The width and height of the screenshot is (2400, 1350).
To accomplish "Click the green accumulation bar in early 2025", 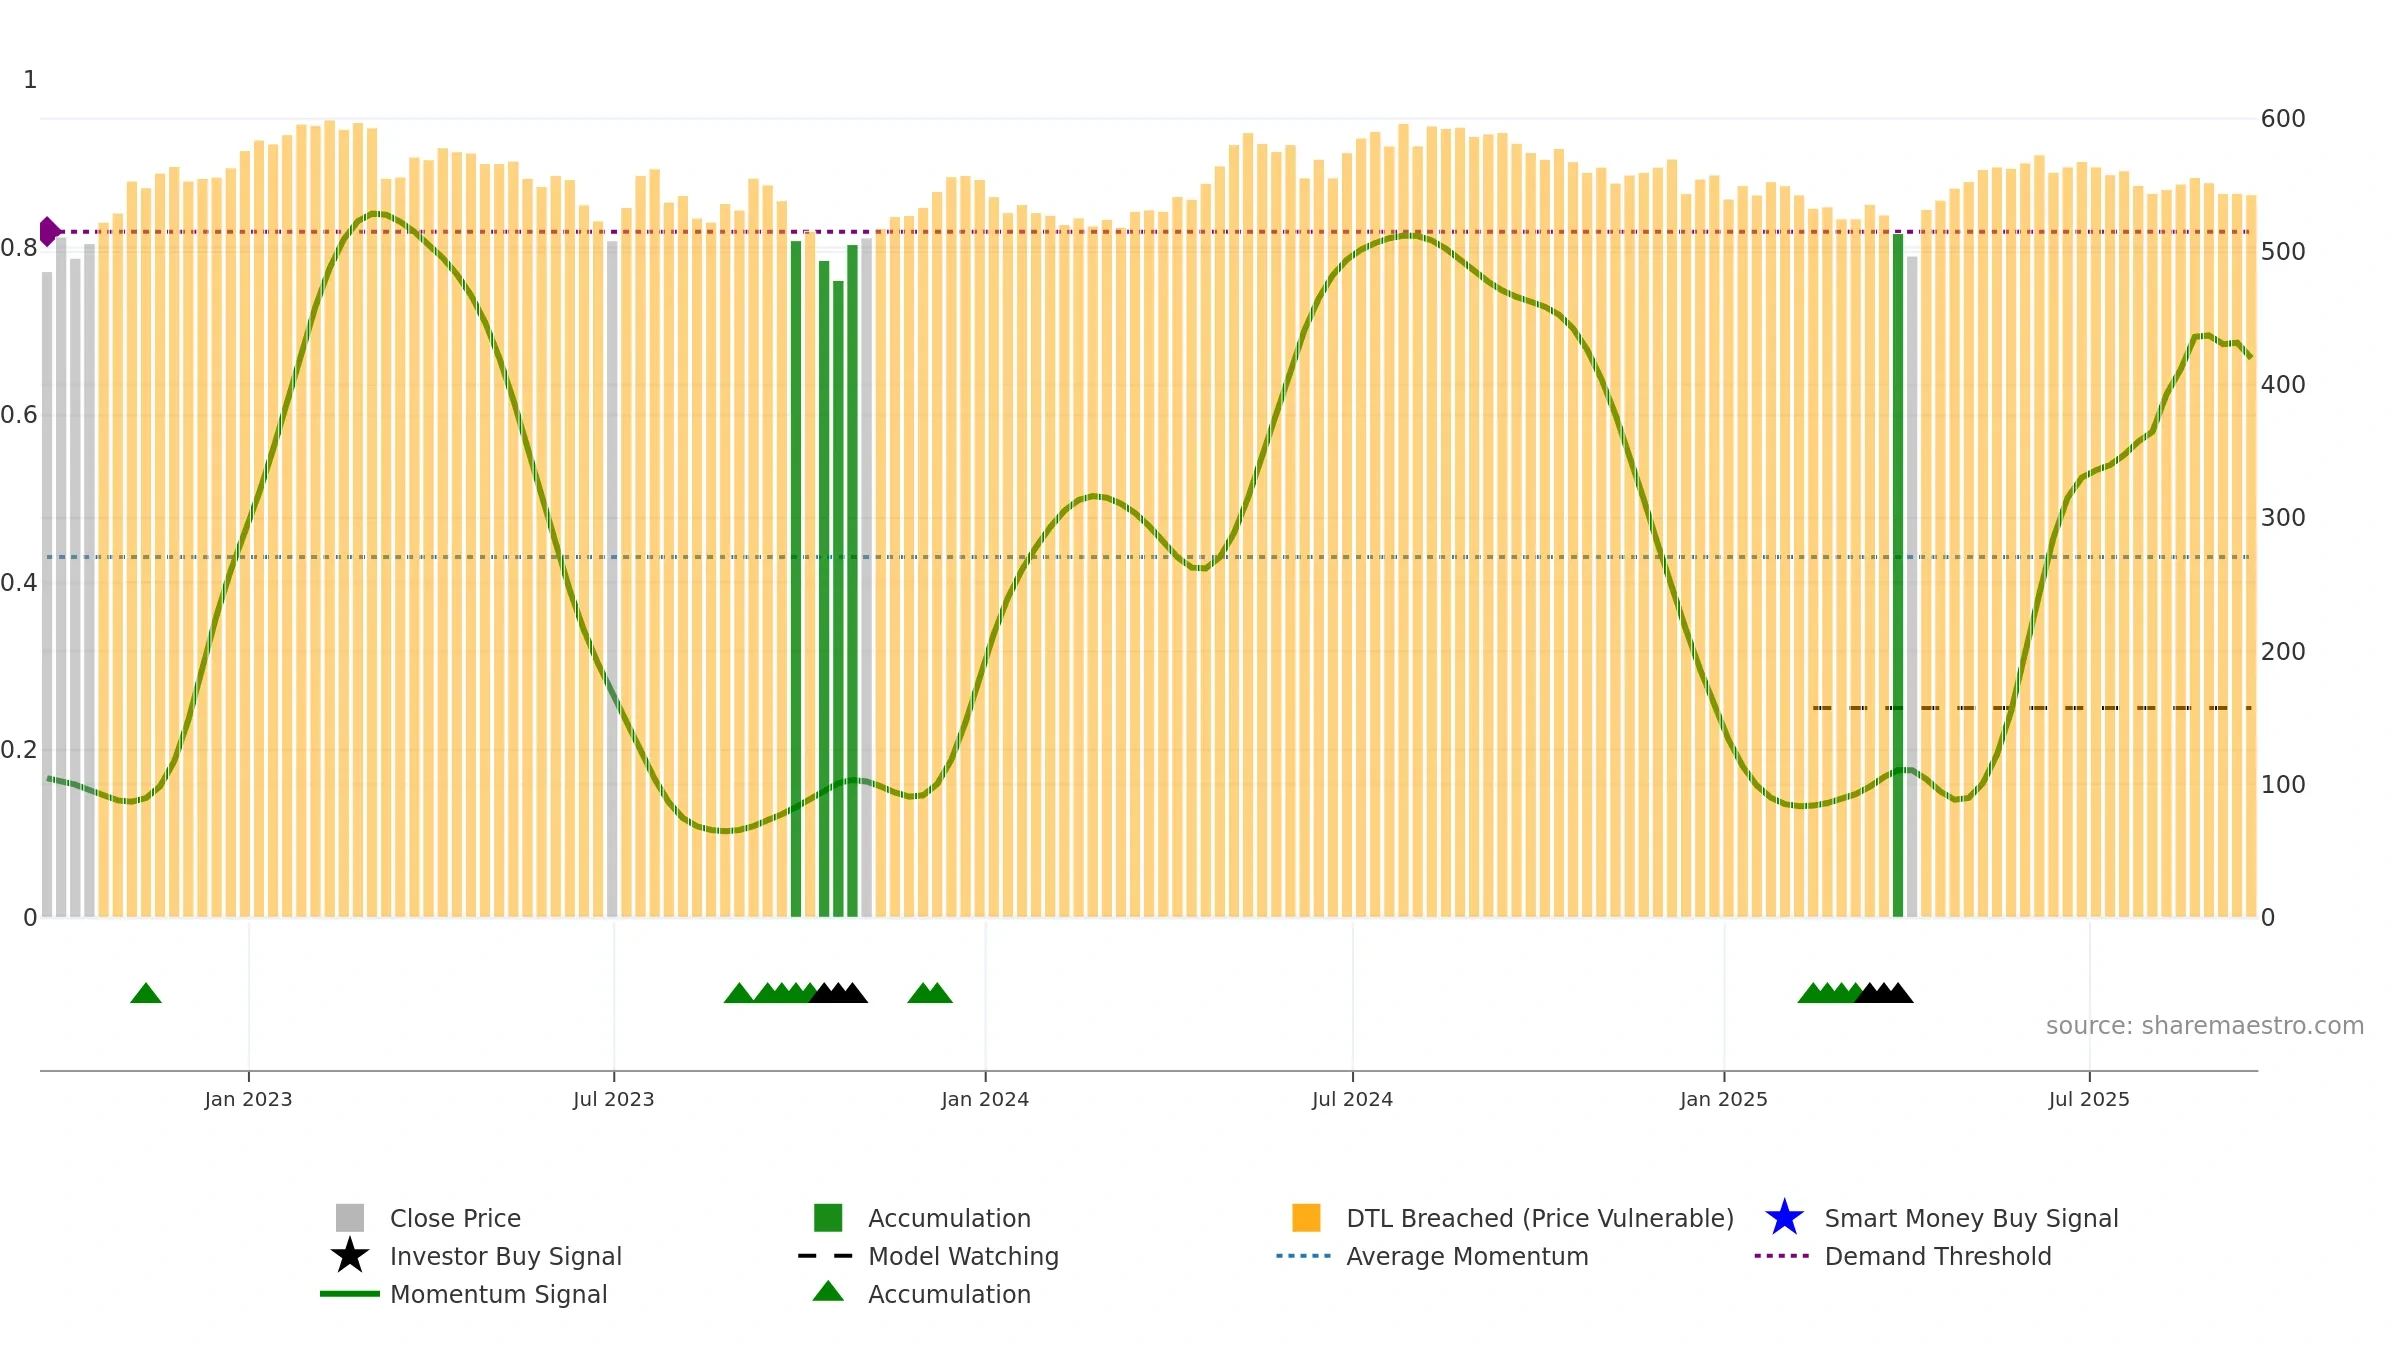I will 1898,575.
